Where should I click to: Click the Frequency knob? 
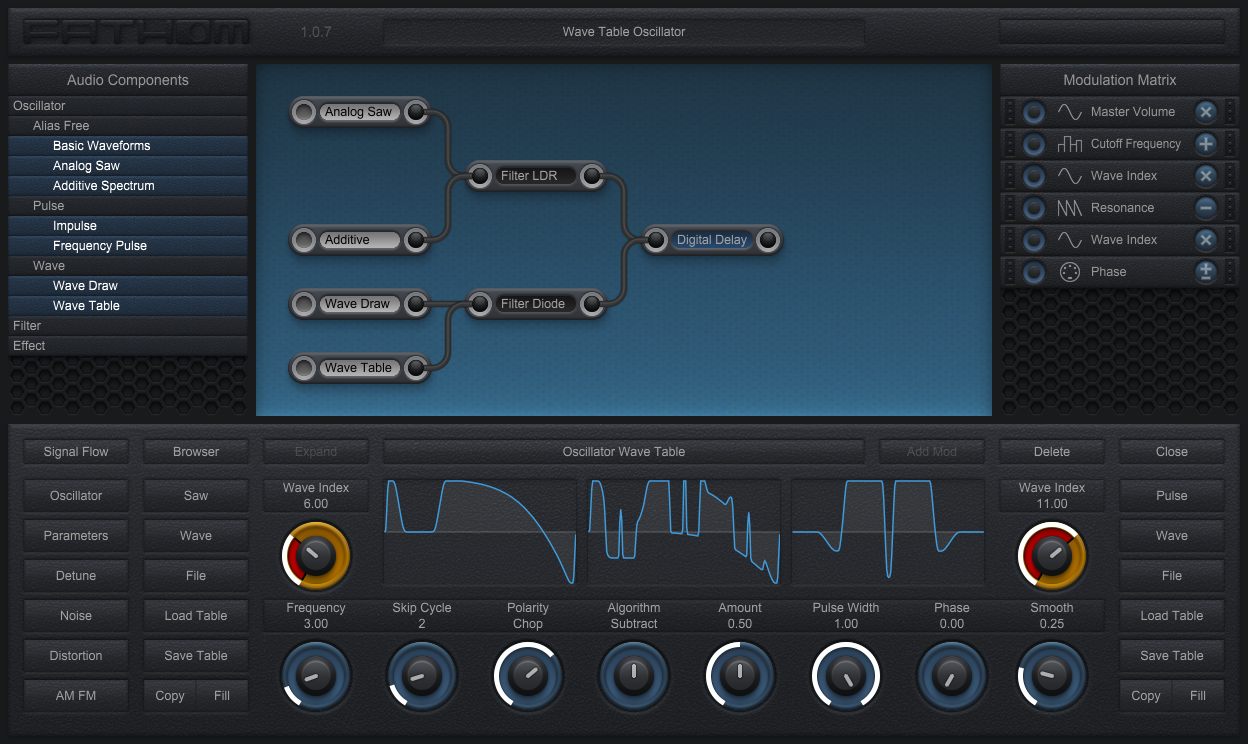[316, 675]
